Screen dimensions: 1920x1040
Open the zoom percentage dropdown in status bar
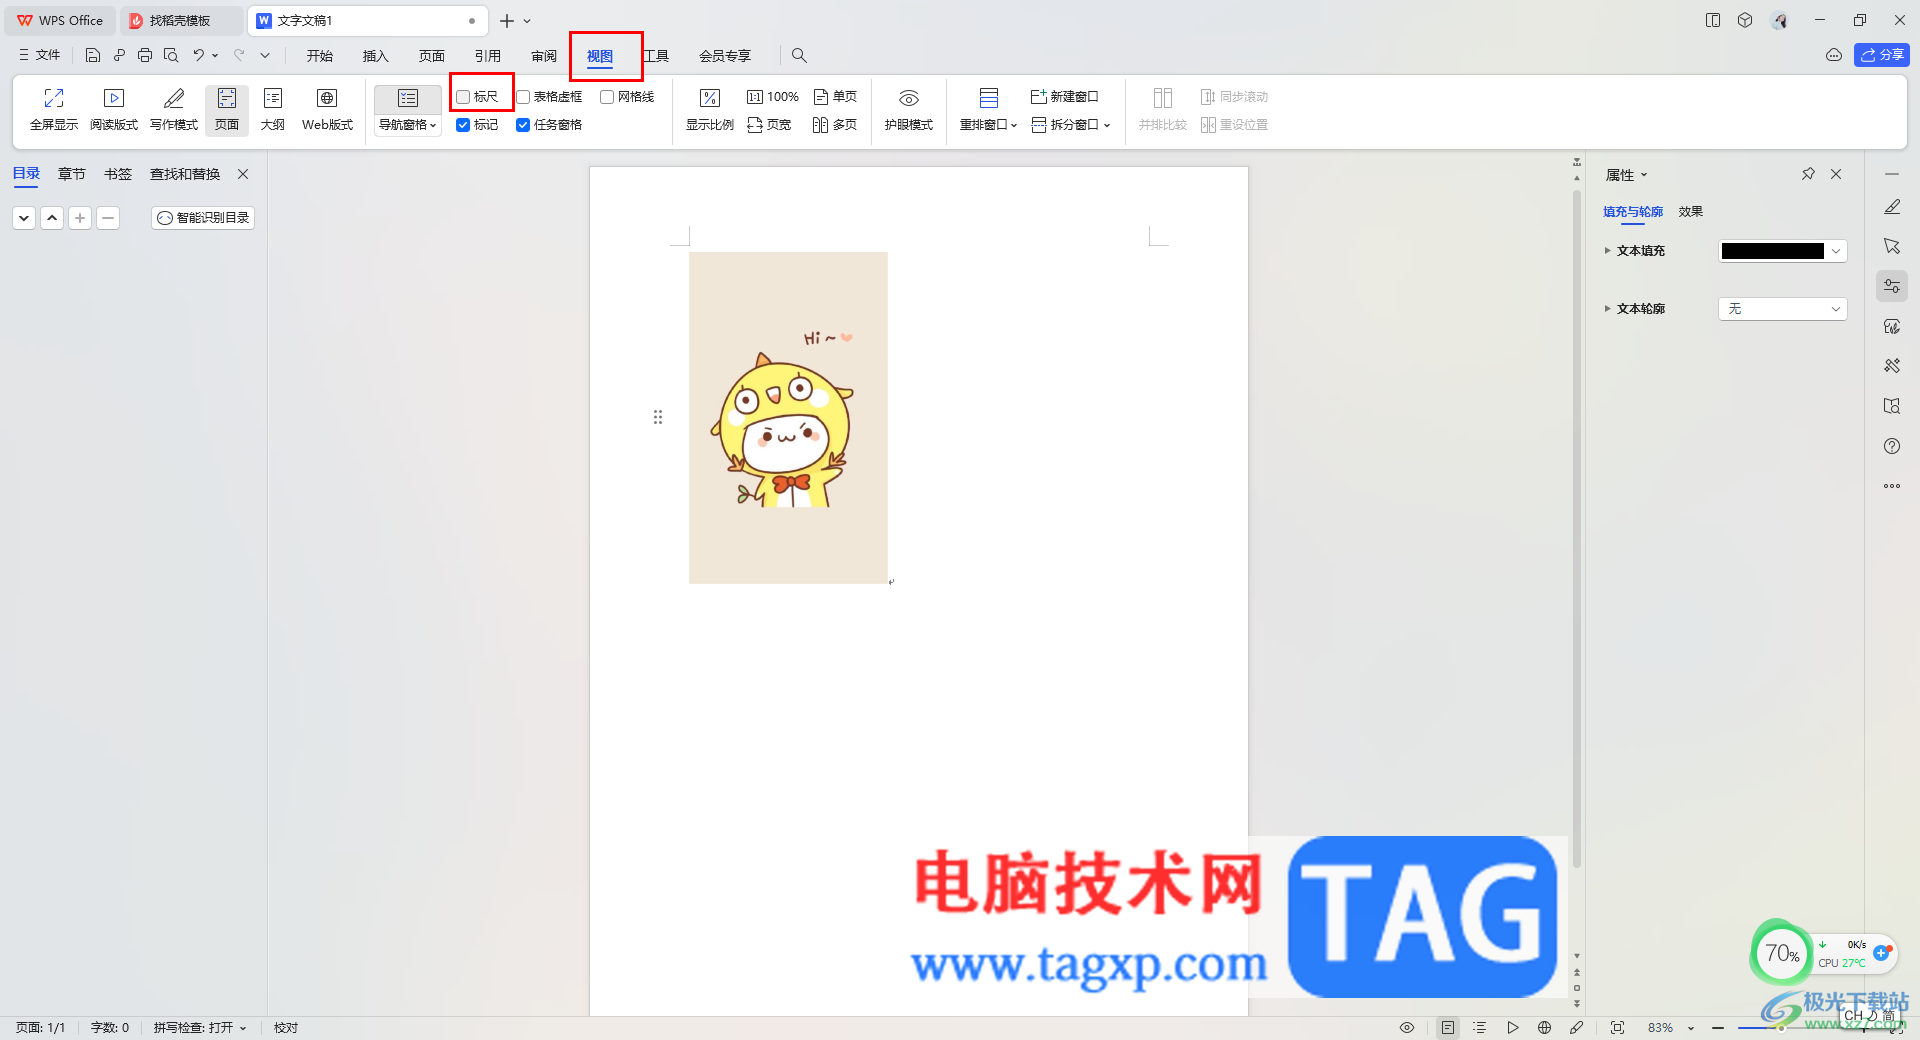point(1691,1028)
